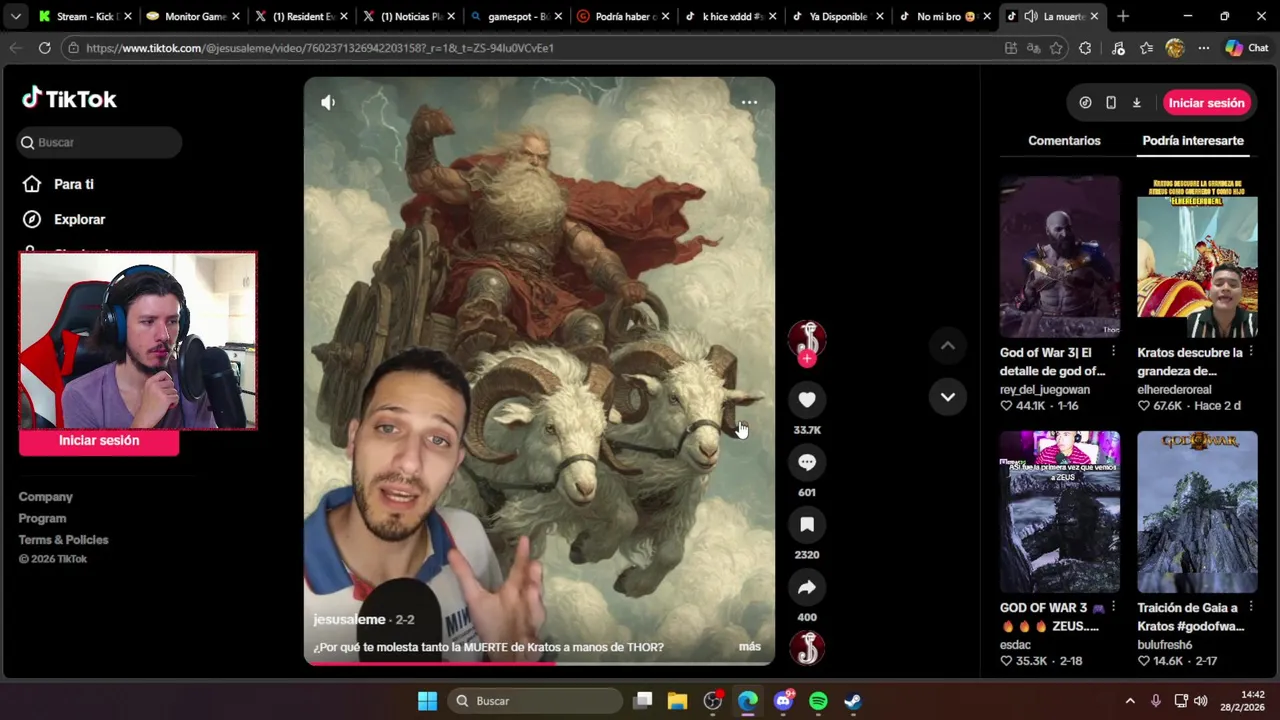Click Iniciar sesión button in left sidebar

[x=99, y=440]
